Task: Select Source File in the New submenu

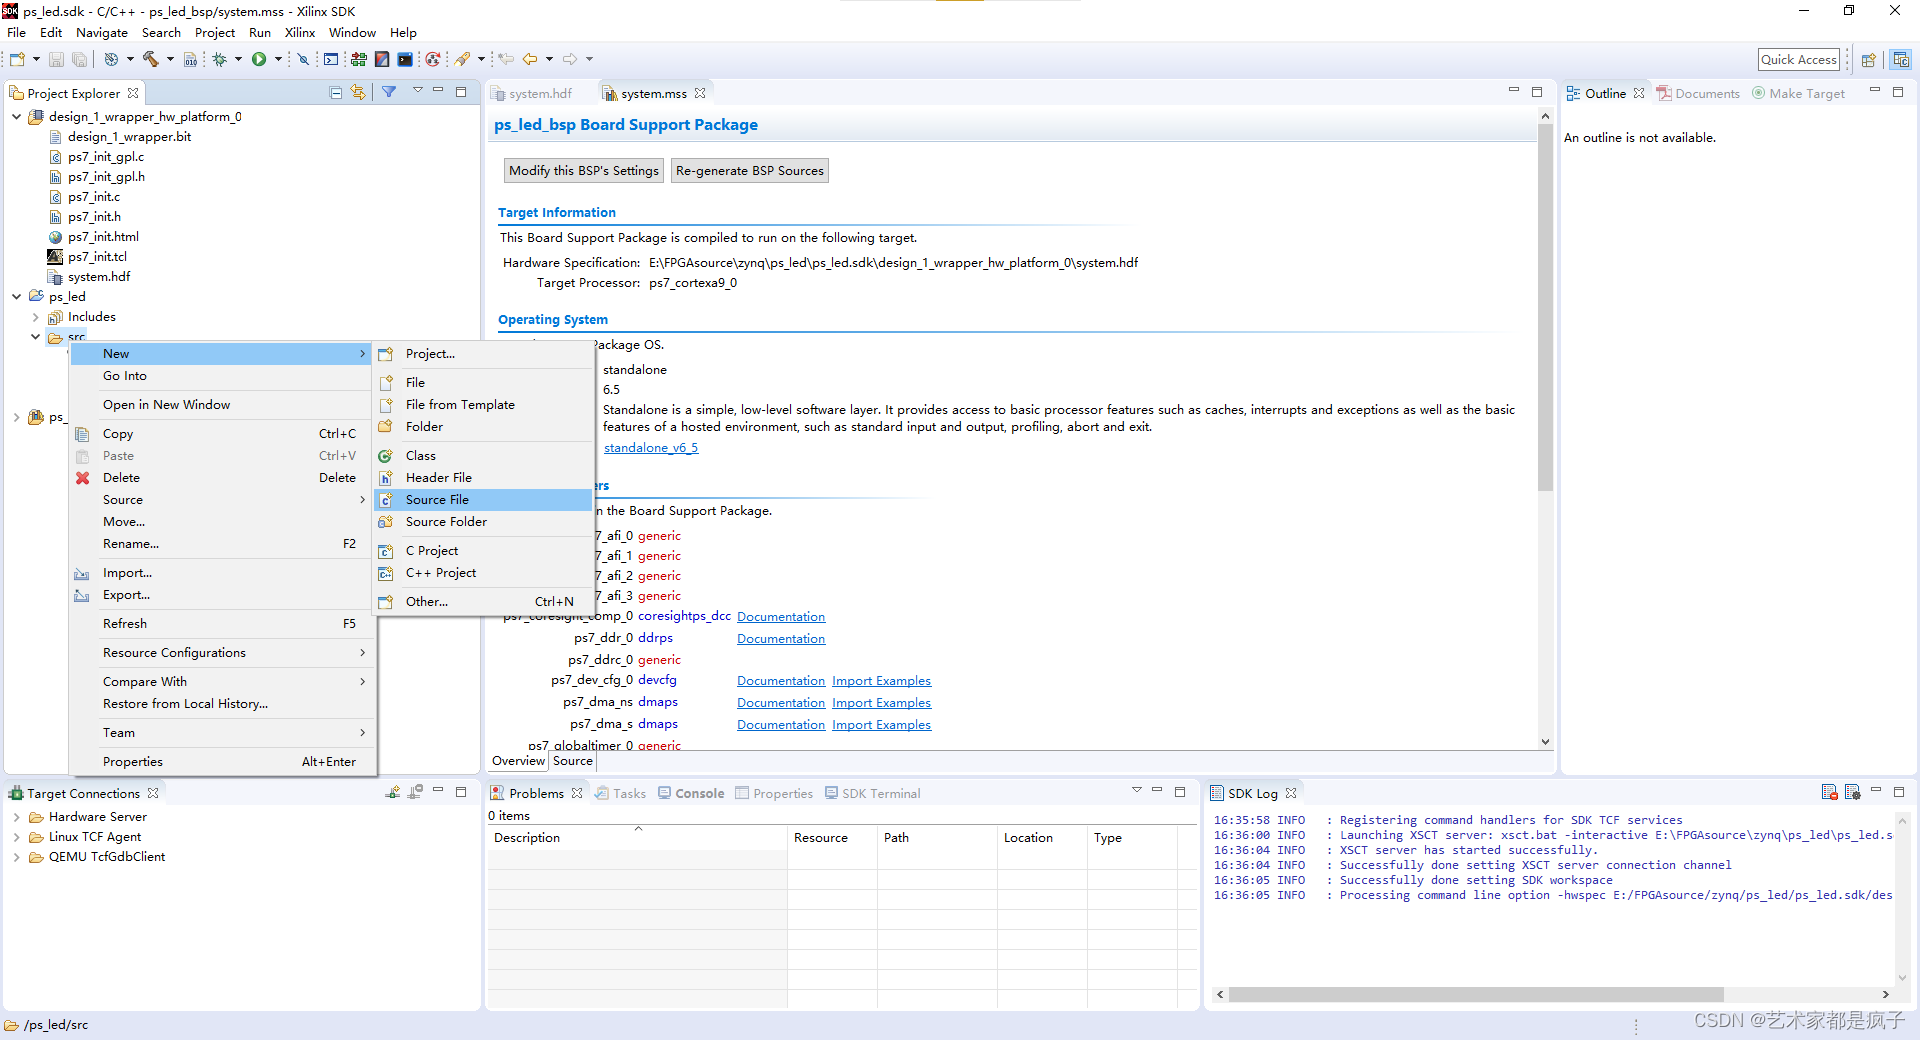Action: tap(484, 500)
